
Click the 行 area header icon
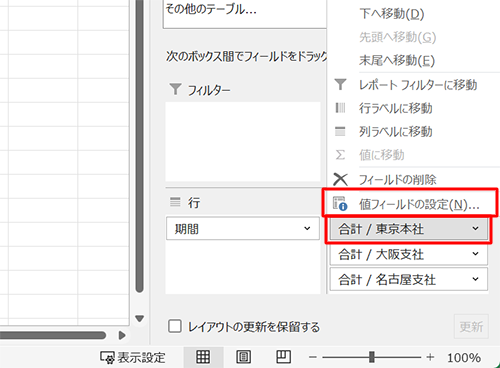175,202
